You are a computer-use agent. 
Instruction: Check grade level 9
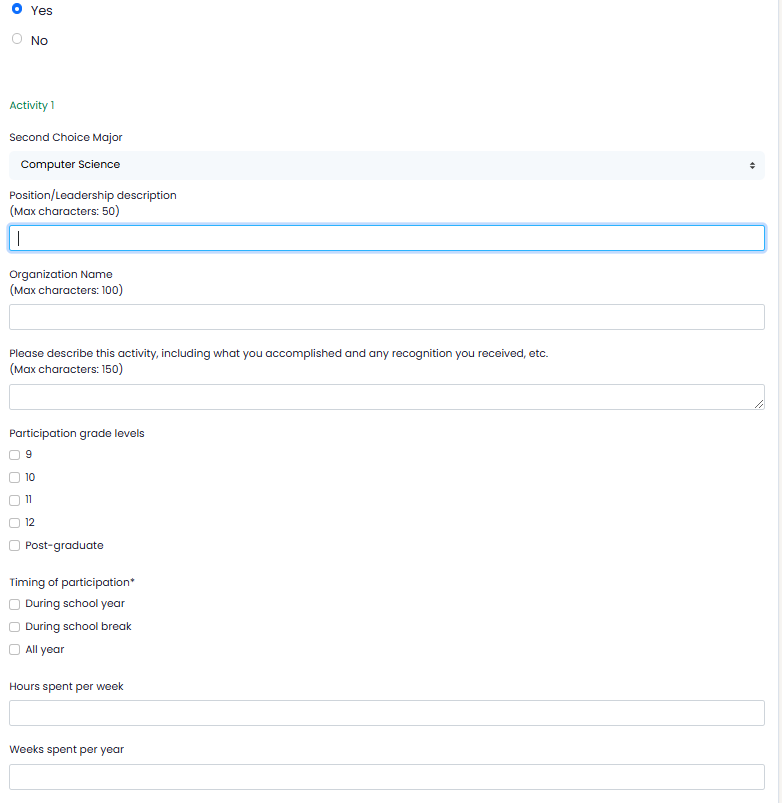click(14, 455)
